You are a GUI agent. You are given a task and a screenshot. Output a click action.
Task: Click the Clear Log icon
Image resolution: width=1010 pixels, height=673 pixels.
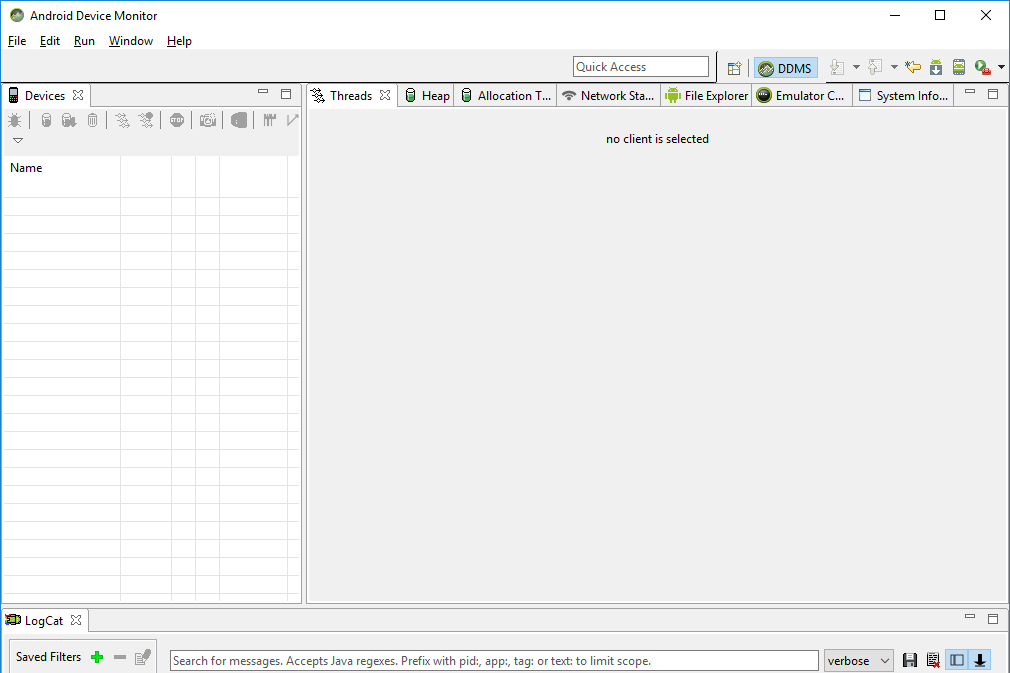tap(933, 660)
